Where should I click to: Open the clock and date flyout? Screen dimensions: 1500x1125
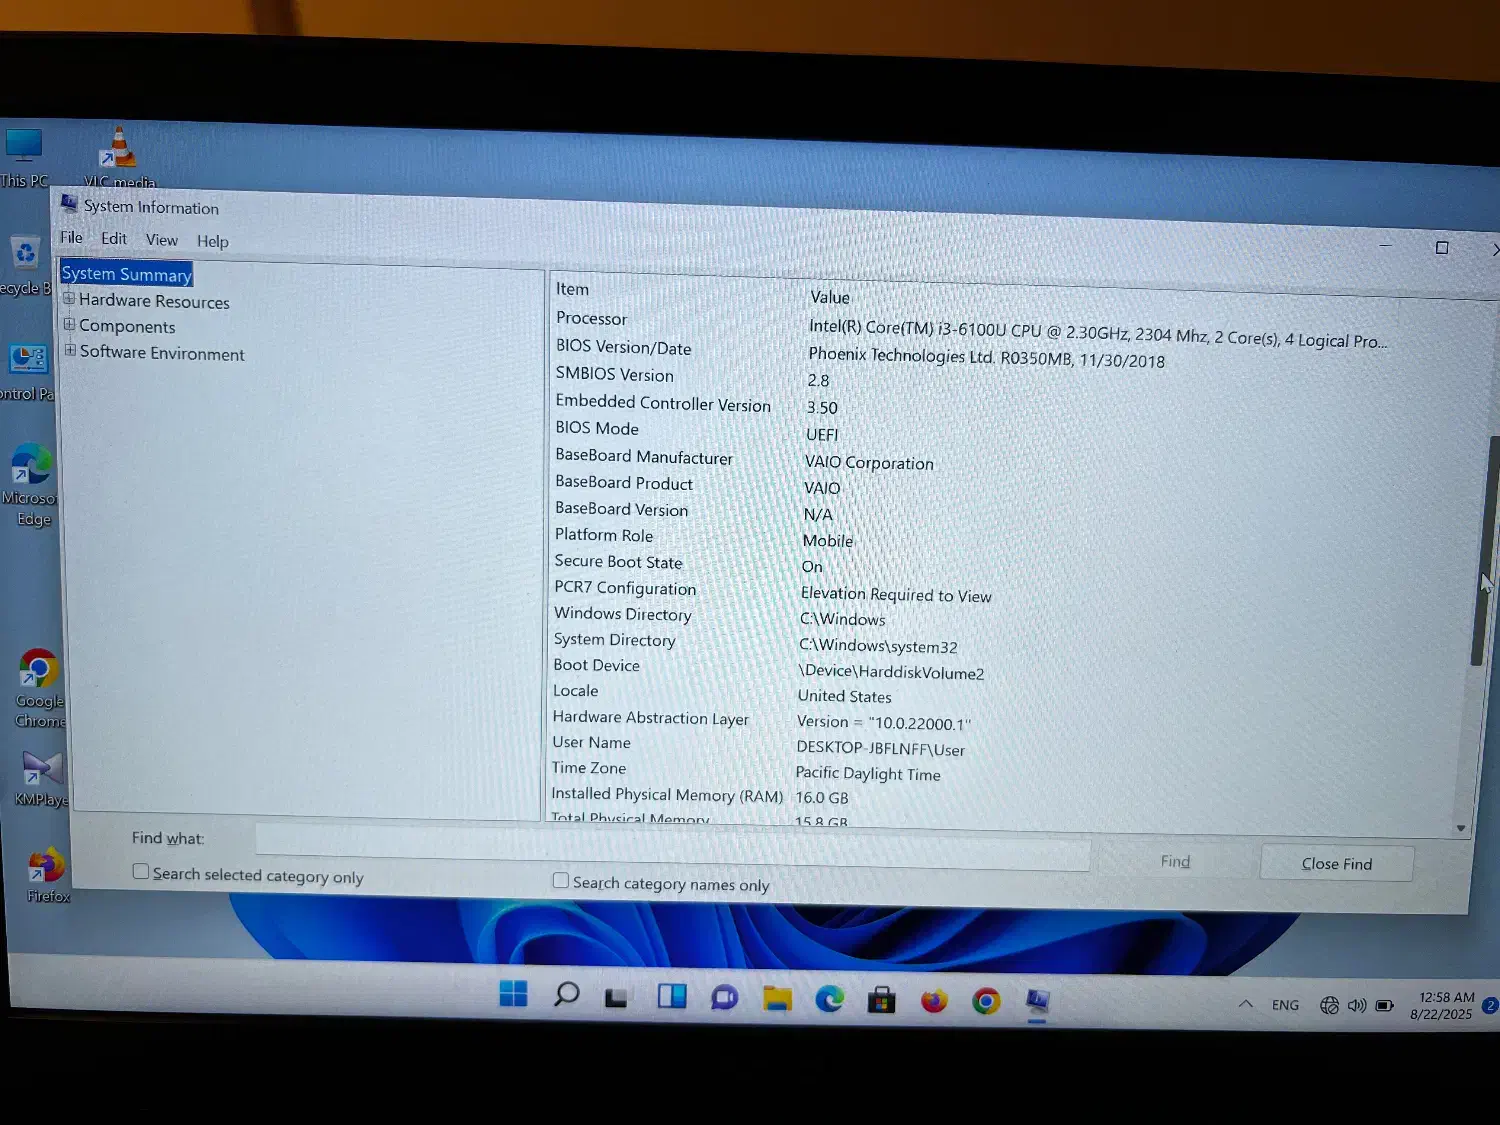coord(1442,1006)
